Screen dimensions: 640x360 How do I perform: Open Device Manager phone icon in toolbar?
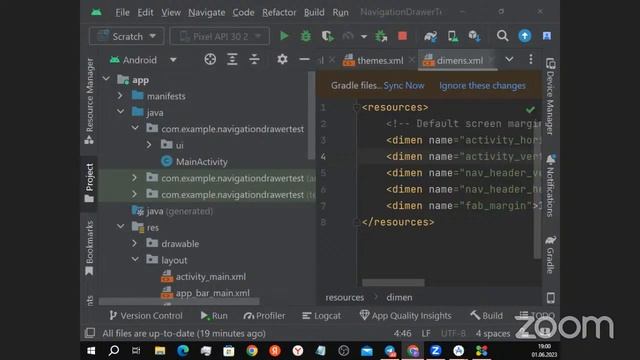click(452, 36)
